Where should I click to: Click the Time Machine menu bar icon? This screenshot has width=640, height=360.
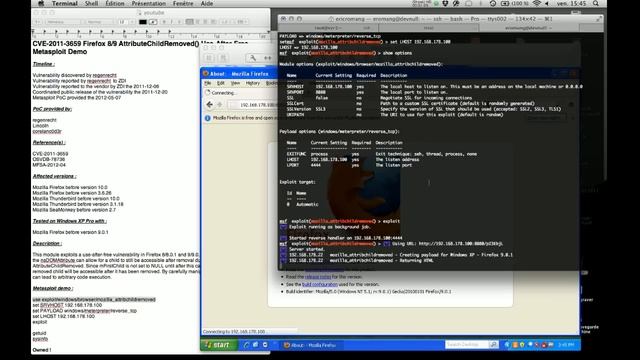click(493, 4)
